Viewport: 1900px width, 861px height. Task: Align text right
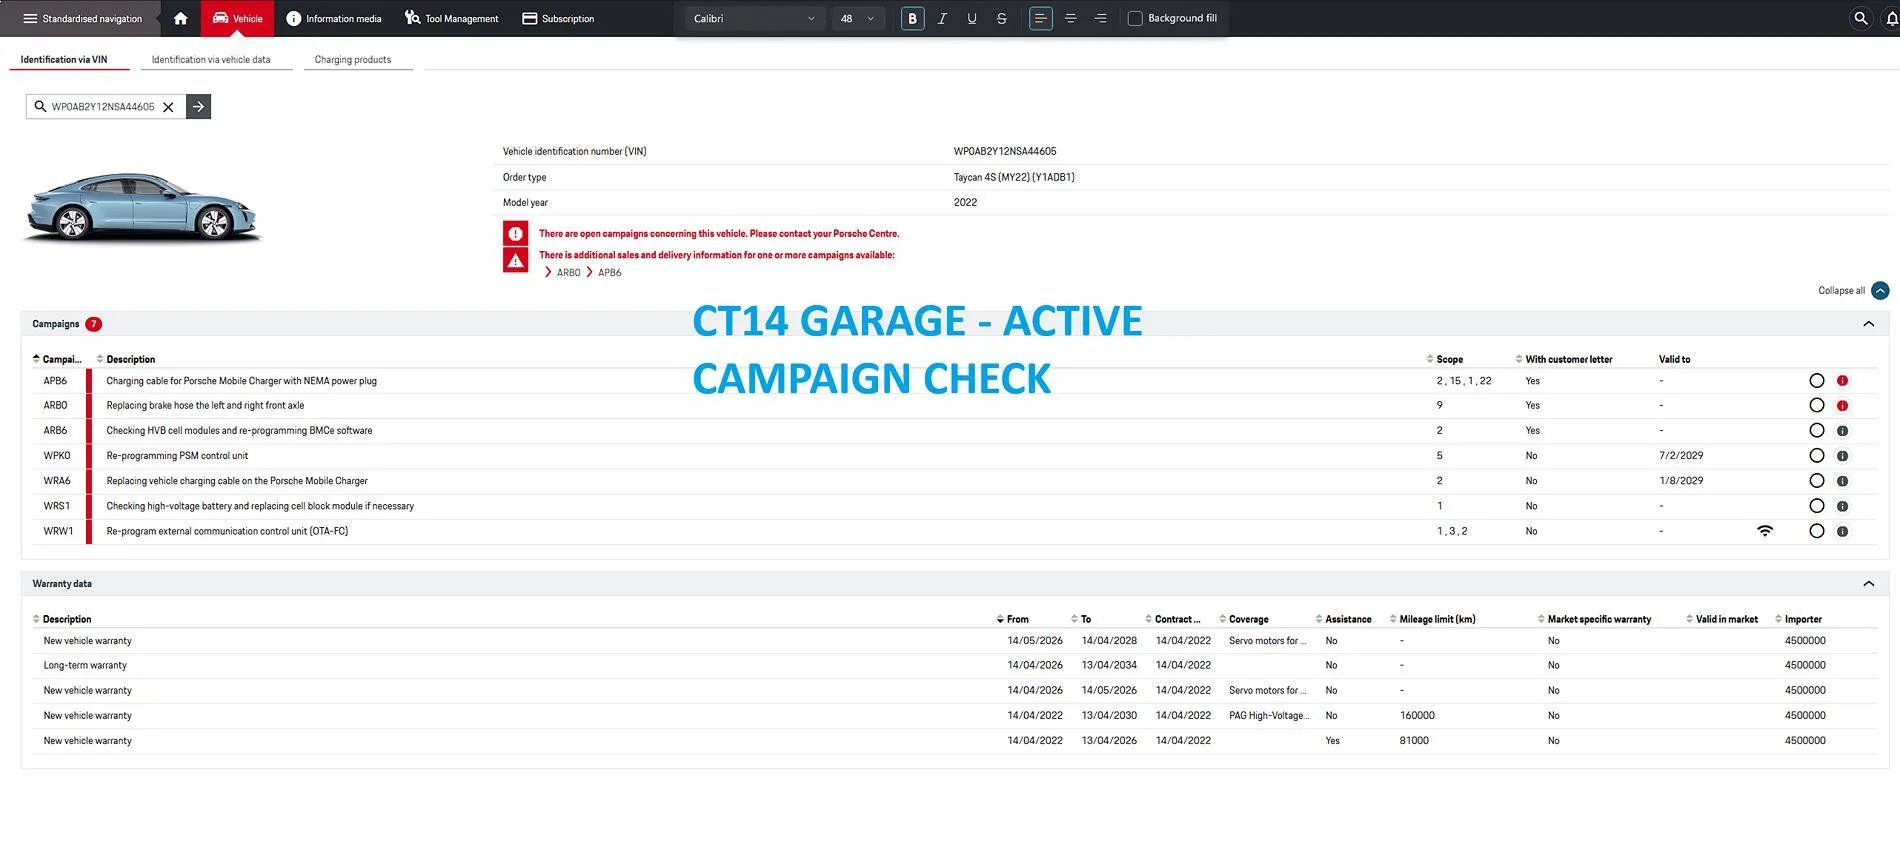(1100, 18)
